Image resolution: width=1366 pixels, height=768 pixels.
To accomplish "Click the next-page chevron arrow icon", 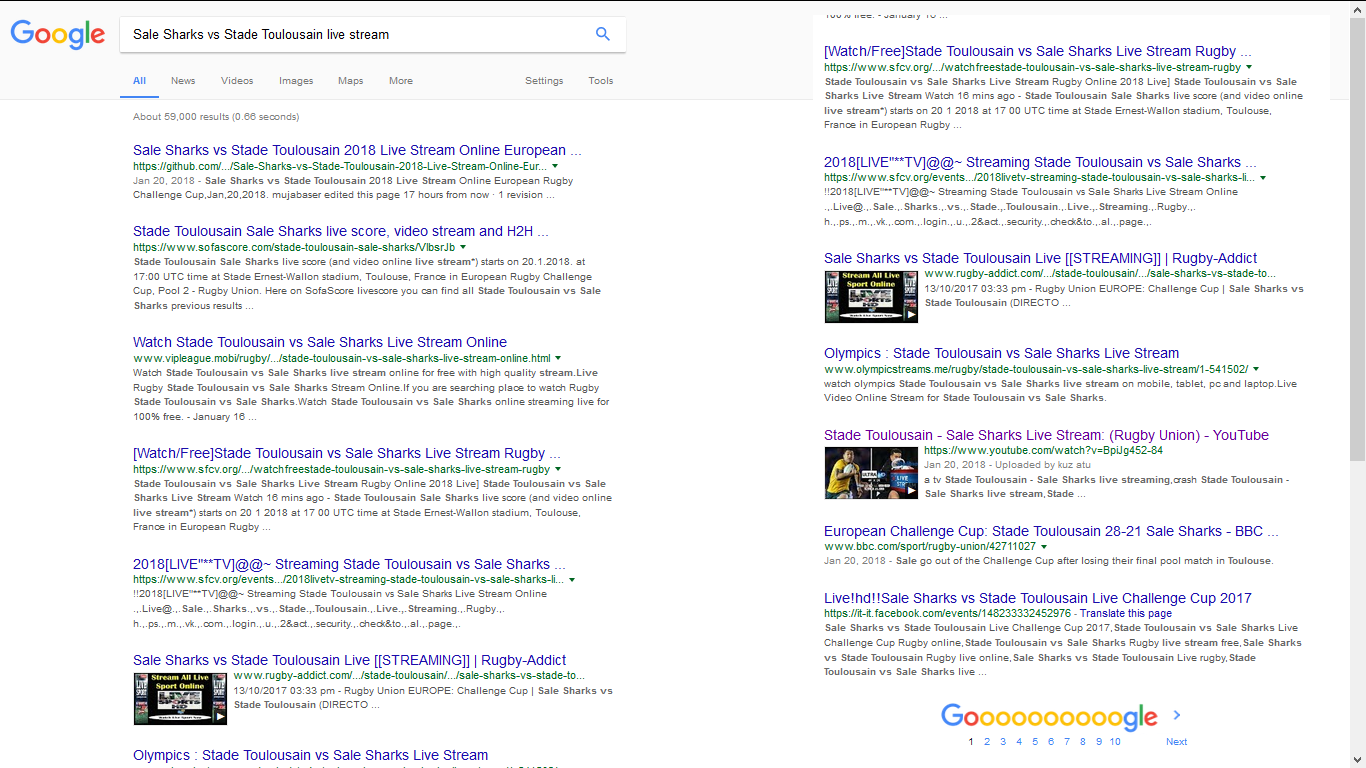I will [1177, 715].
